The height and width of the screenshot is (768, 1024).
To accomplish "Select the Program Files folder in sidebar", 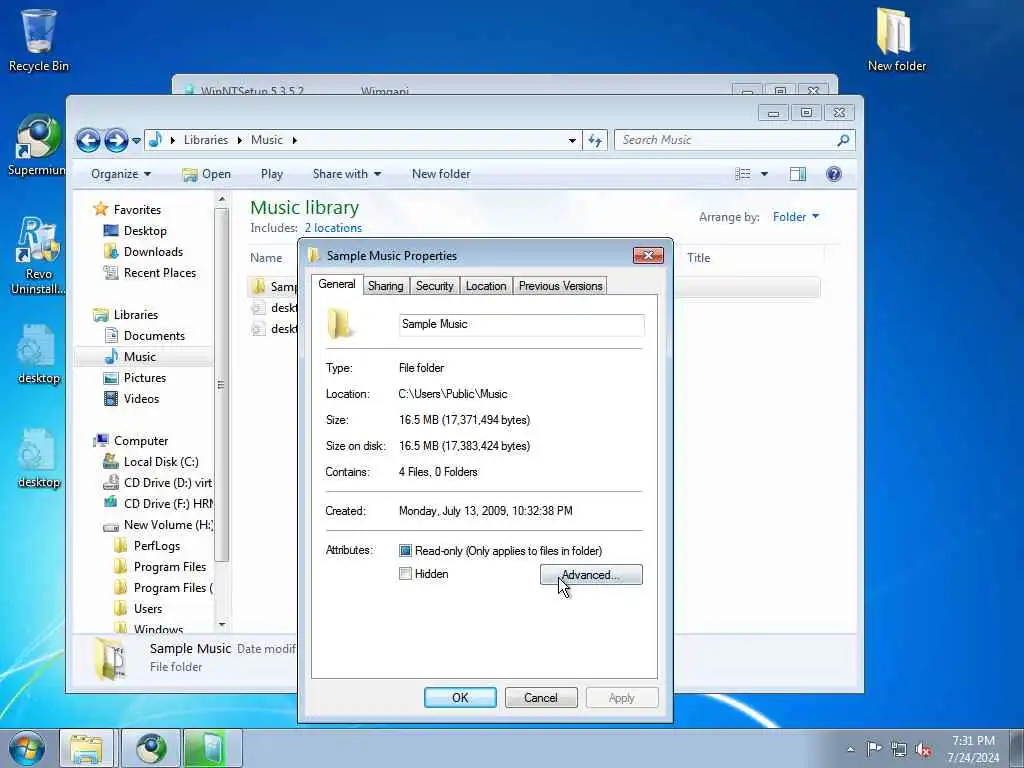I will pos(160,567).
